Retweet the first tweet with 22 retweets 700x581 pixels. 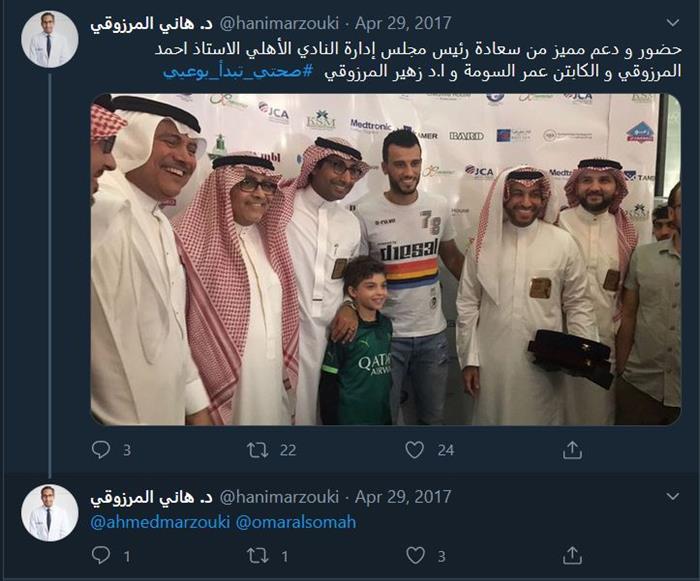click(258, 450)
